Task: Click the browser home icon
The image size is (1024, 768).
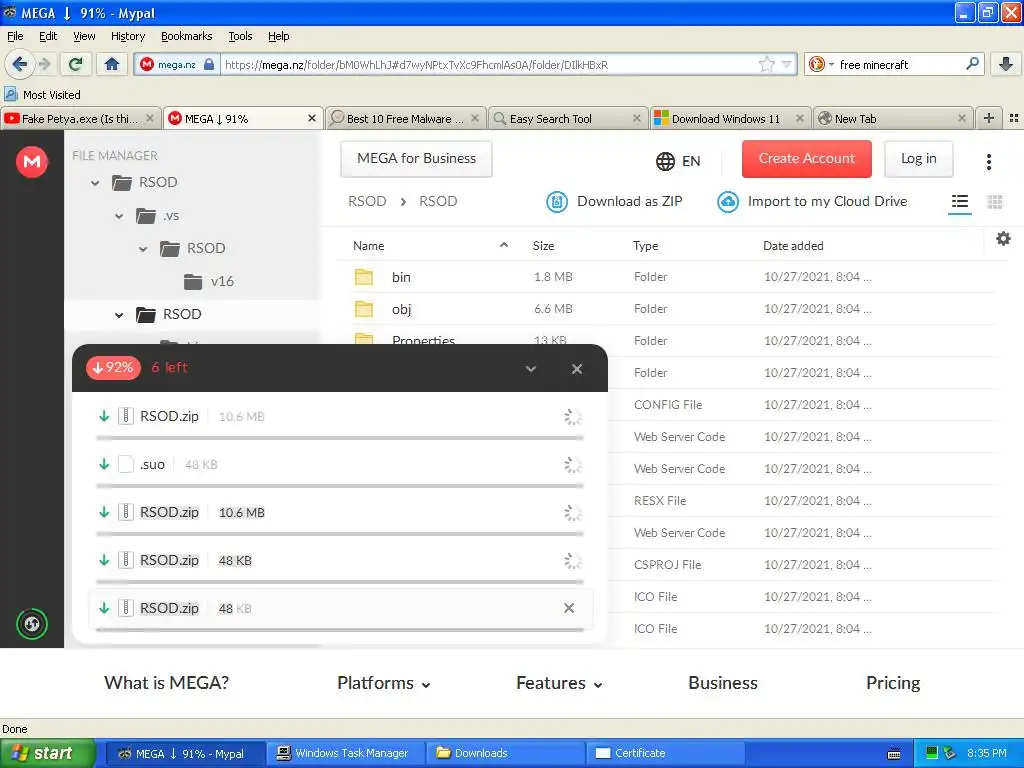Action: pos(112,64)
